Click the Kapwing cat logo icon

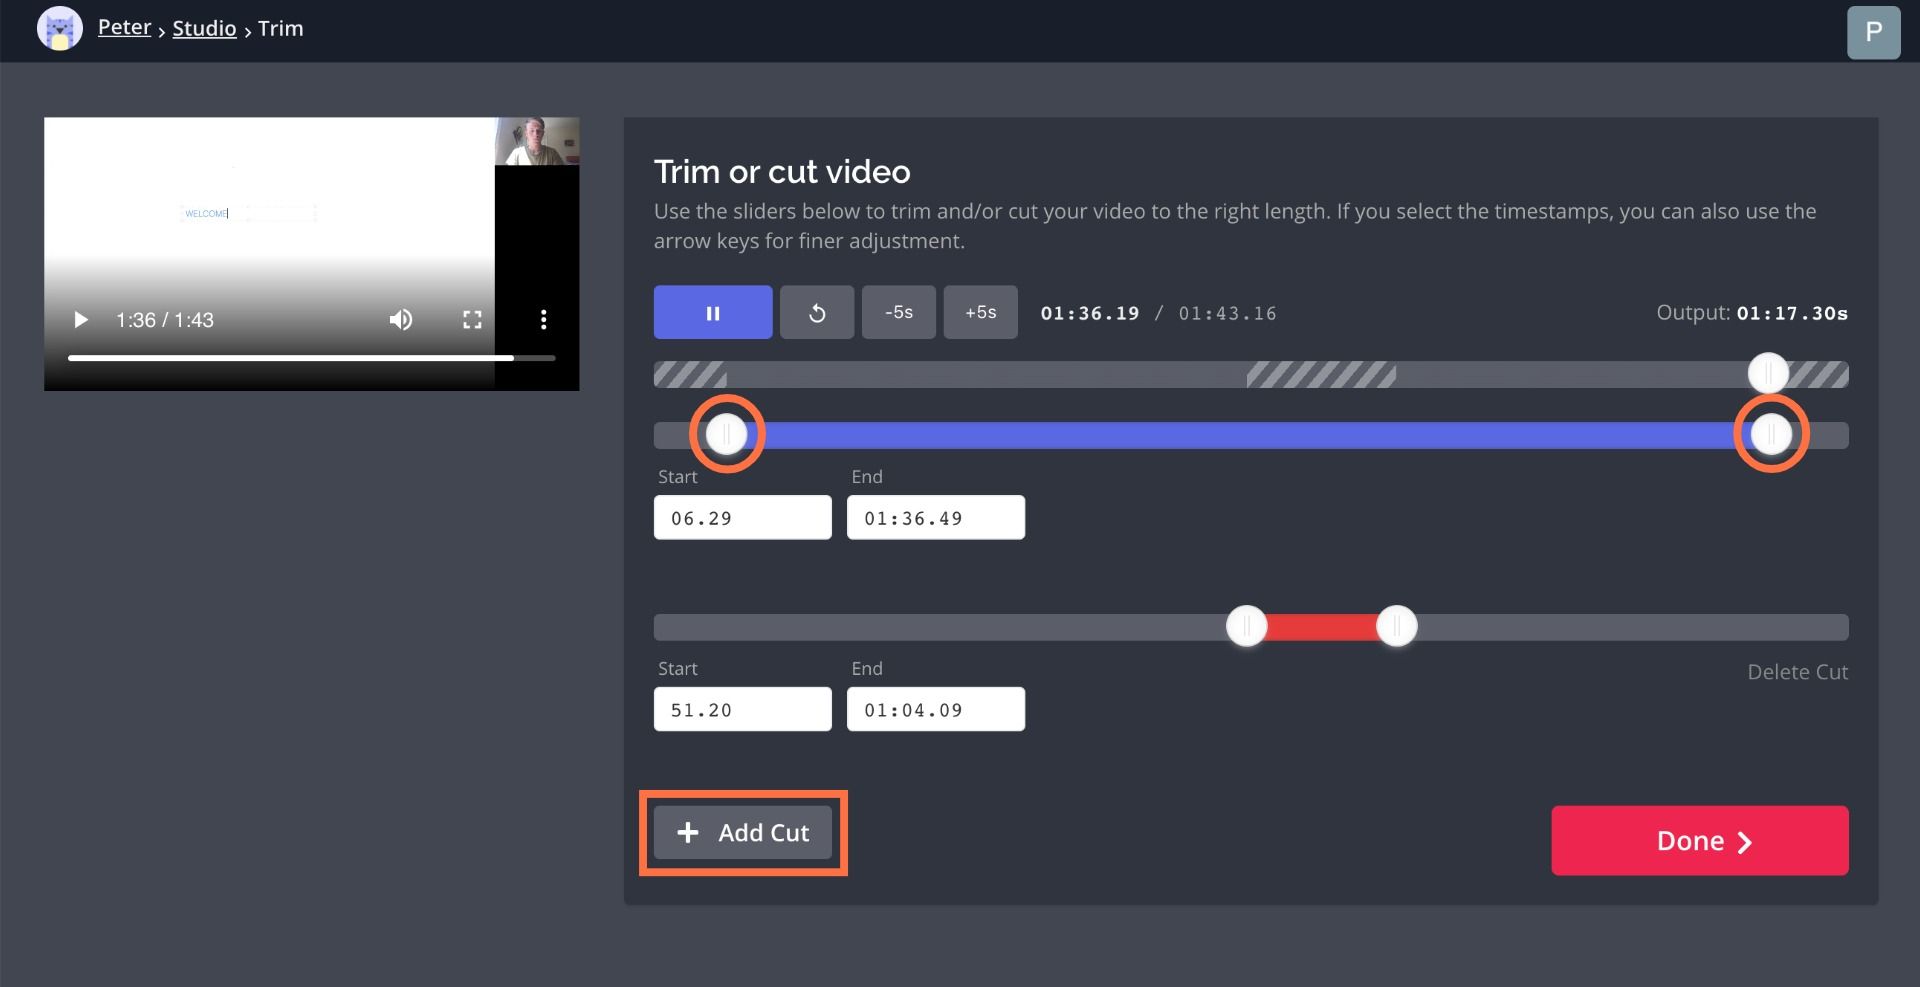(x=59, y=29)
